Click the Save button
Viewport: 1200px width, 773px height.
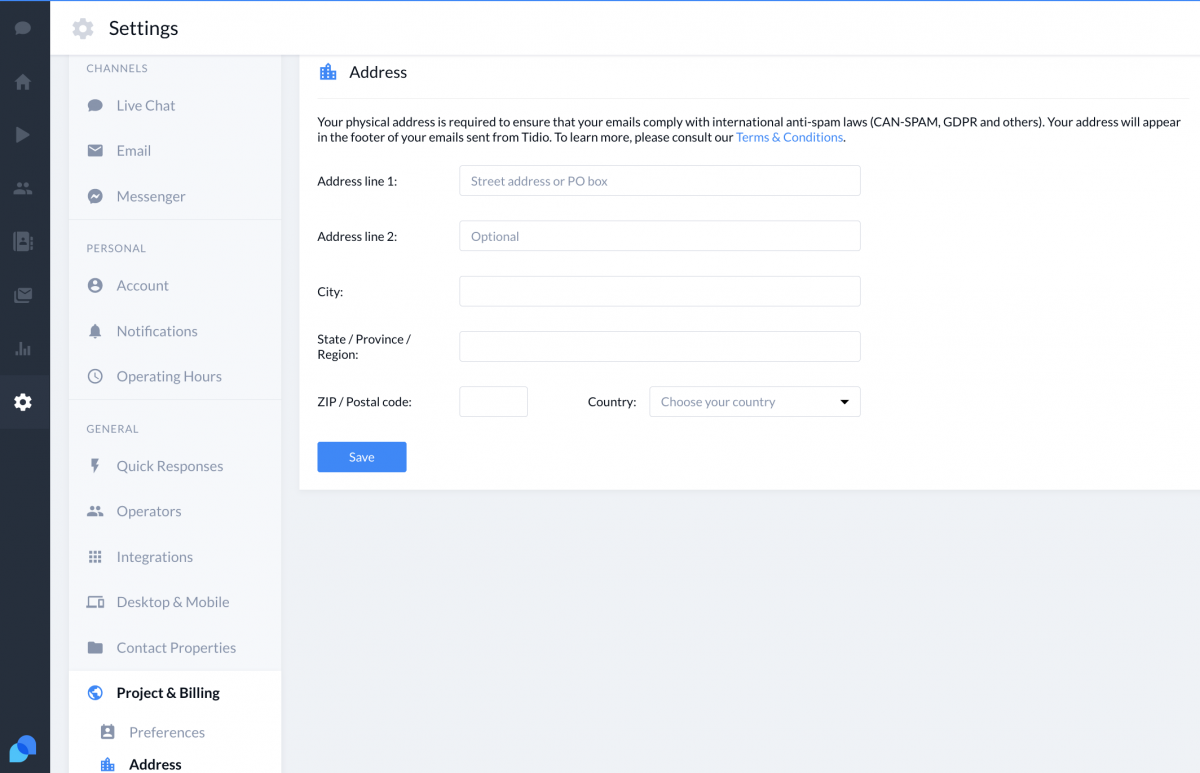(x=362, y=457)
